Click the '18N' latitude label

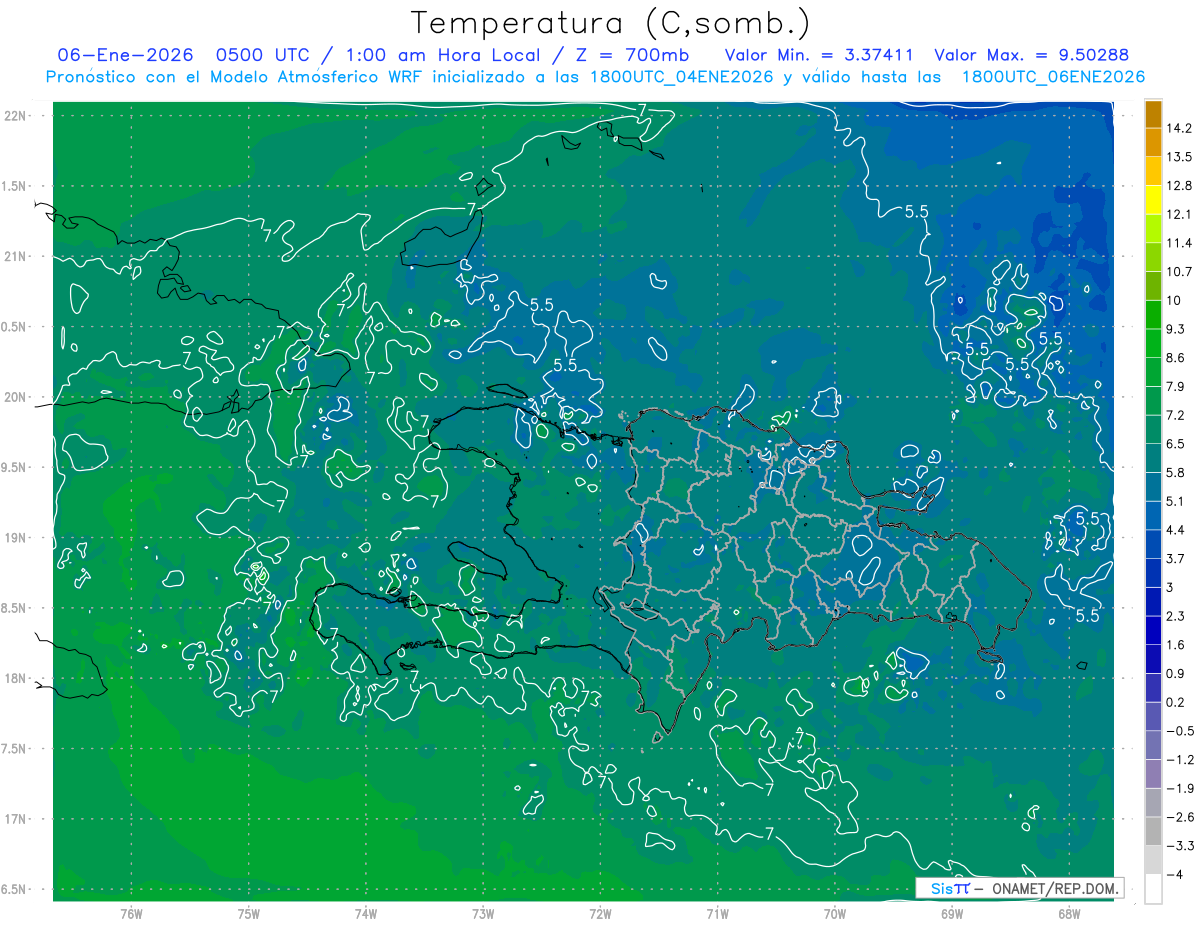click(15, 678)
